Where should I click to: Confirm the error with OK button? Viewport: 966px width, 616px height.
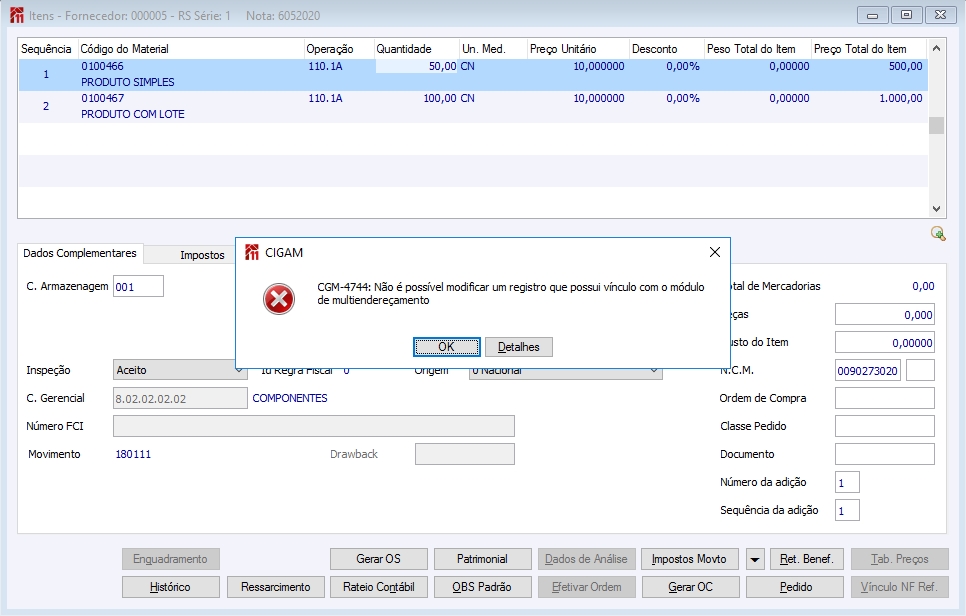(x=447, y=347)
